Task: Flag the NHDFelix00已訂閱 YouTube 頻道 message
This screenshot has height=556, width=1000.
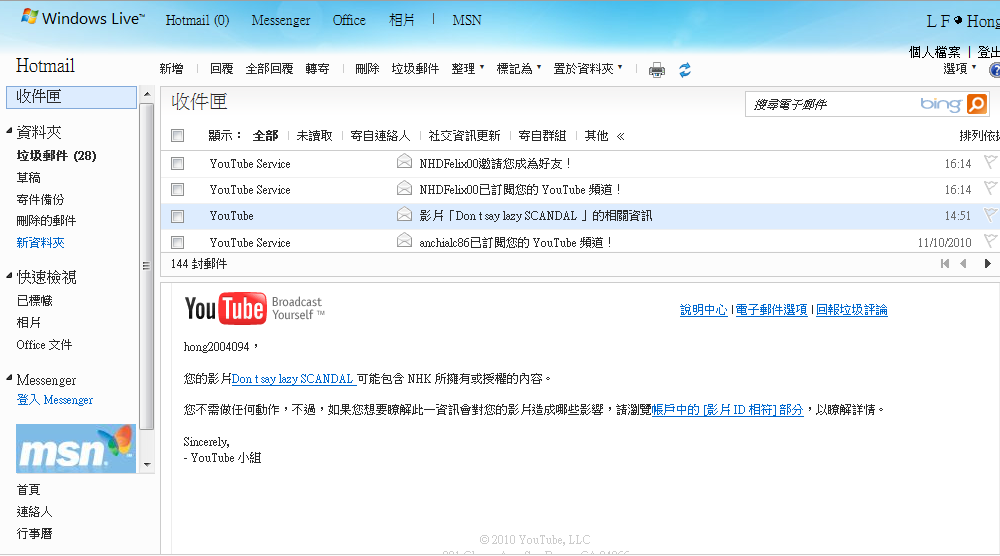Action: [x=990, y=188]
